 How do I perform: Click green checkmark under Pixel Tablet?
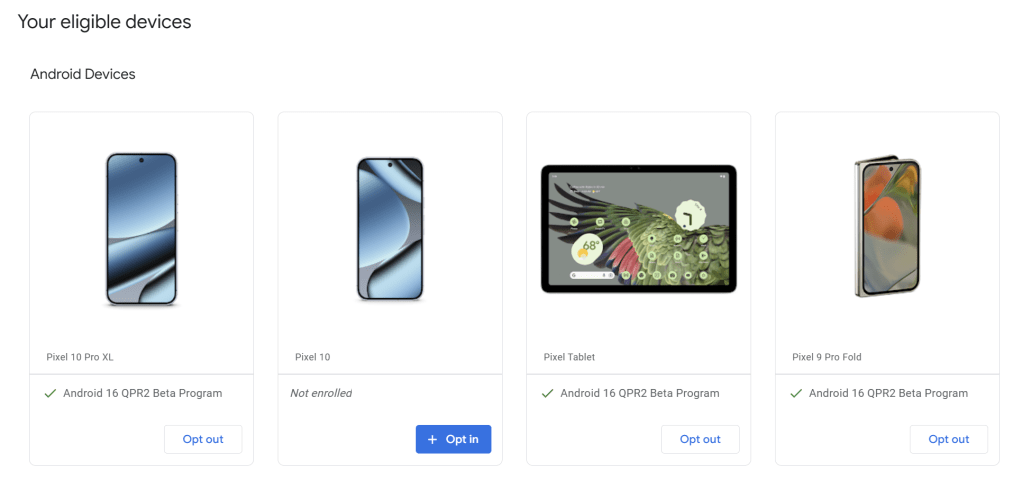[548, 394]
